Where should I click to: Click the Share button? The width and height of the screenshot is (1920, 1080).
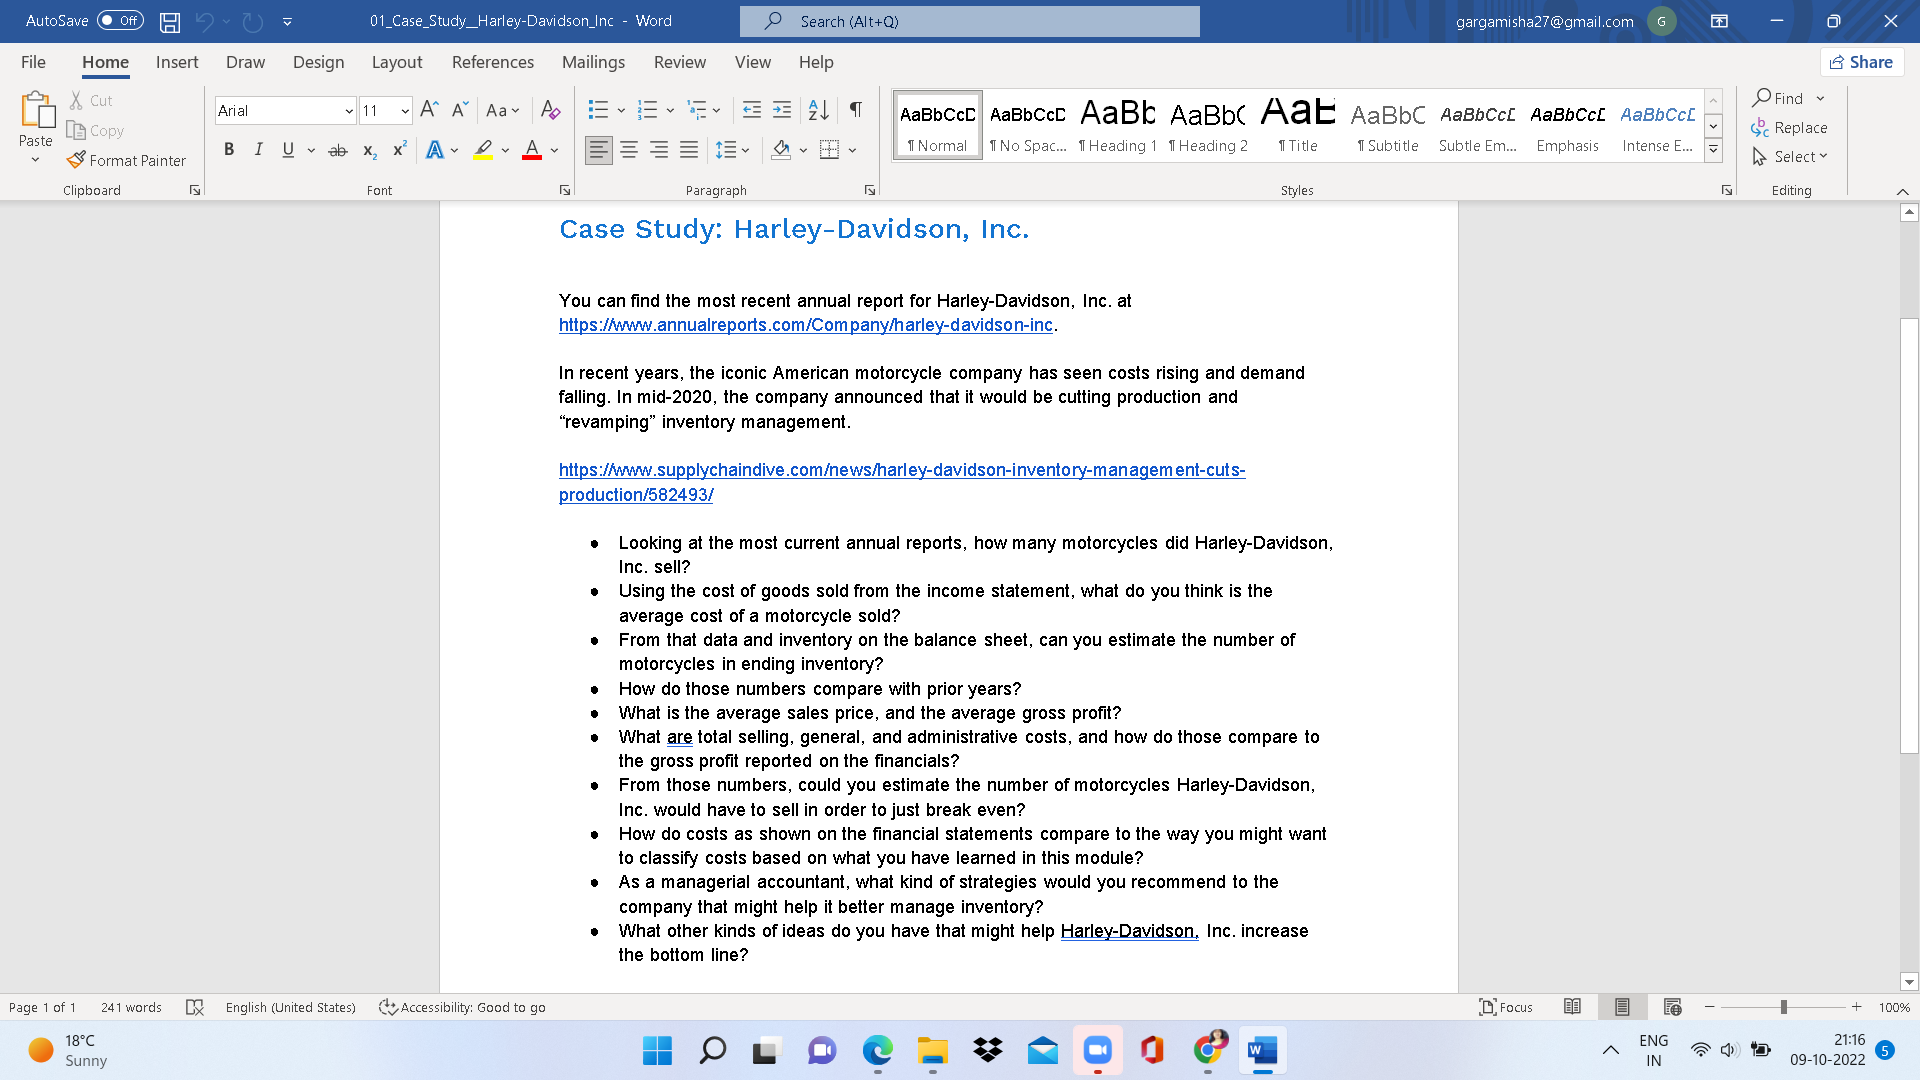pos(1861,61)
